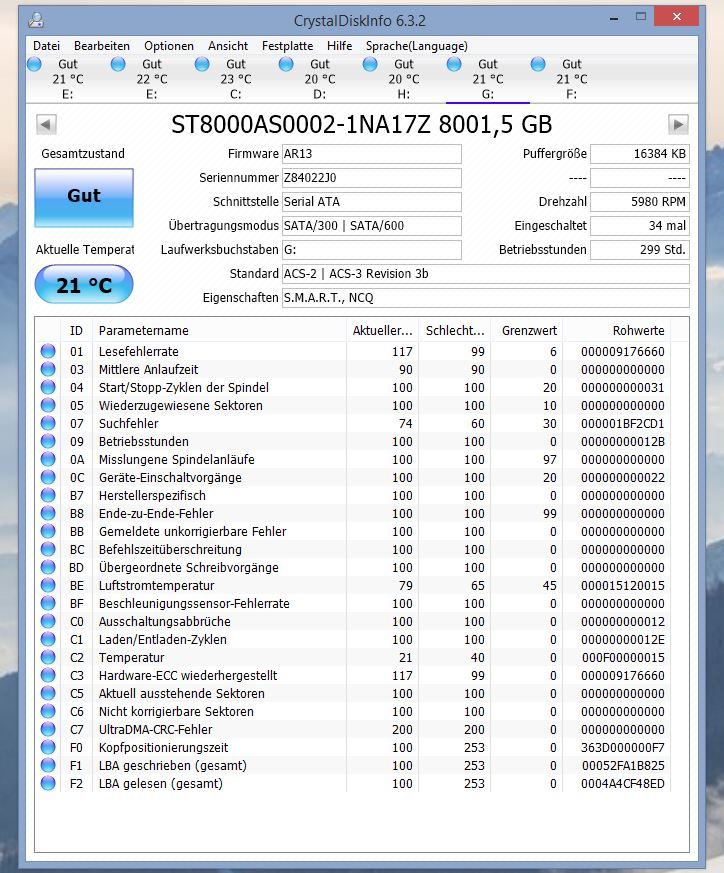Select the Beschleunigungssensor-Fehlerrate row text
Image resolution: width=724 pixels, height=873 pixels.
(x=194, y=604)
